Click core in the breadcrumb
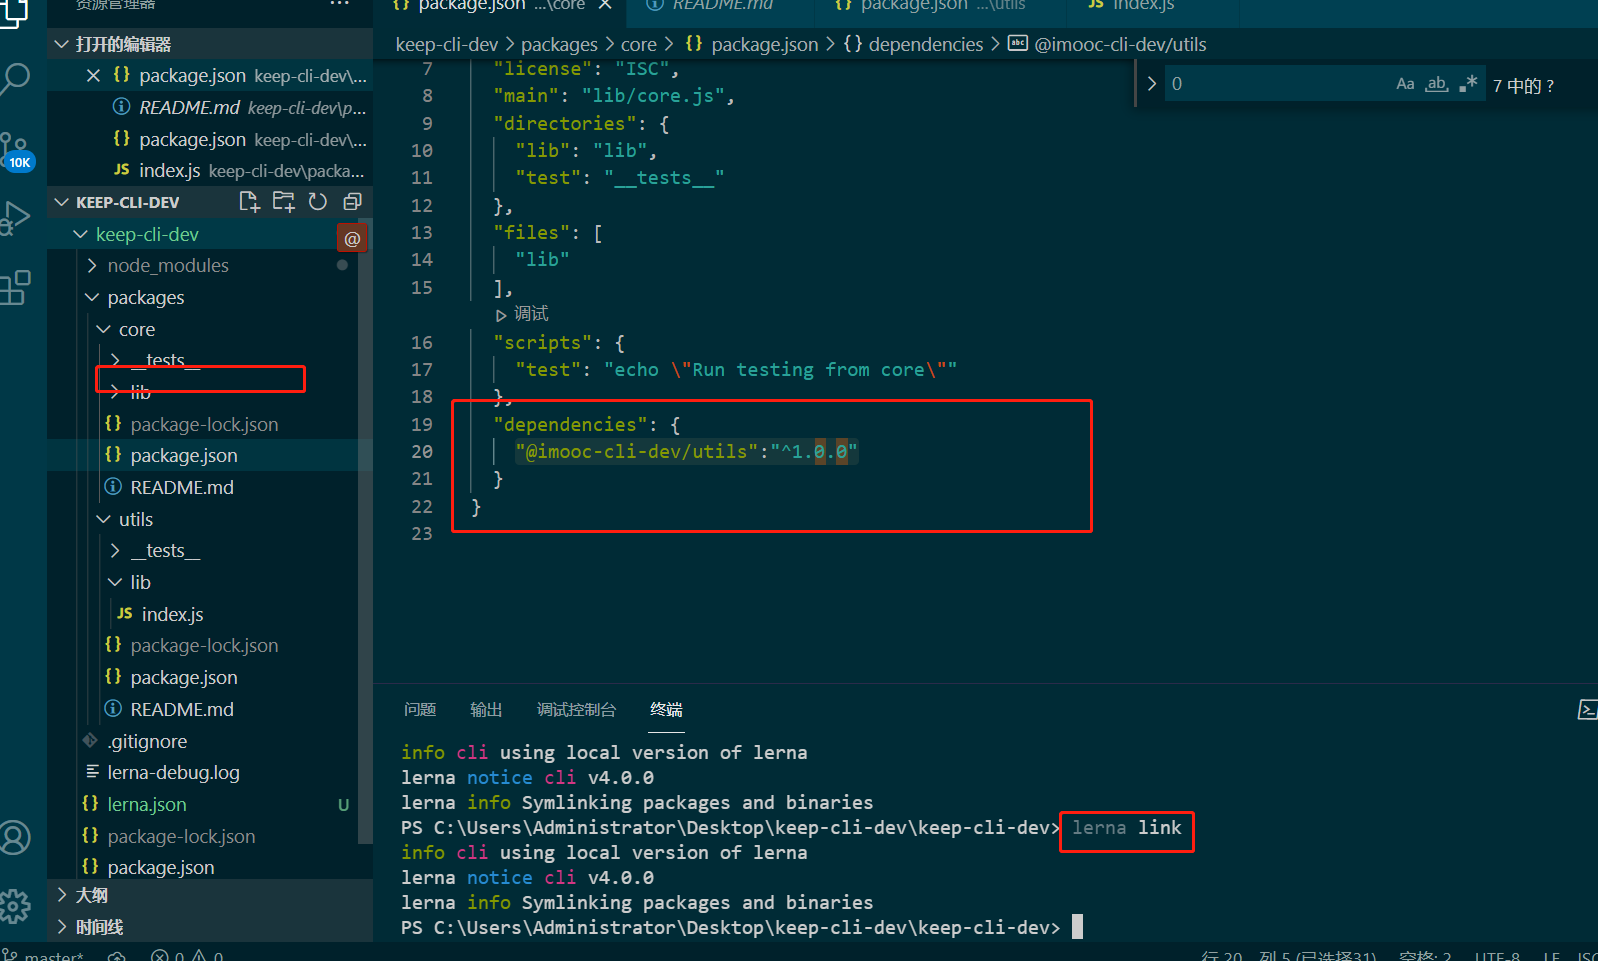1598x961 pixels. 639,44
